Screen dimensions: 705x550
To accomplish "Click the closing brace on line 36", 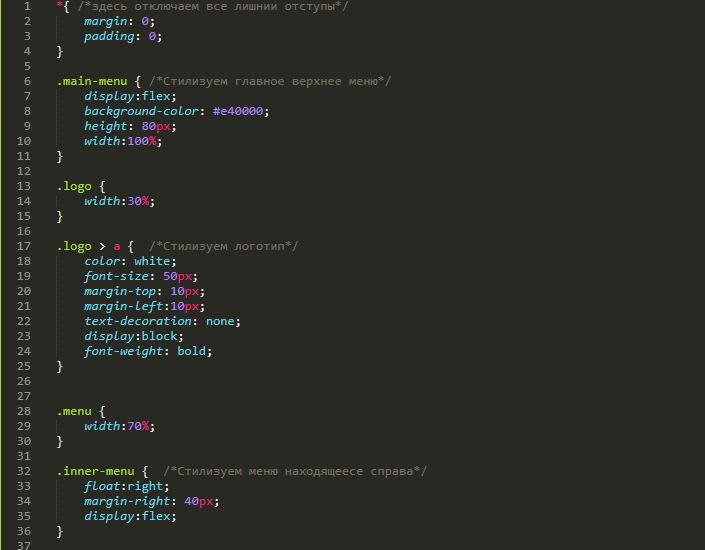I will (60, 532).
